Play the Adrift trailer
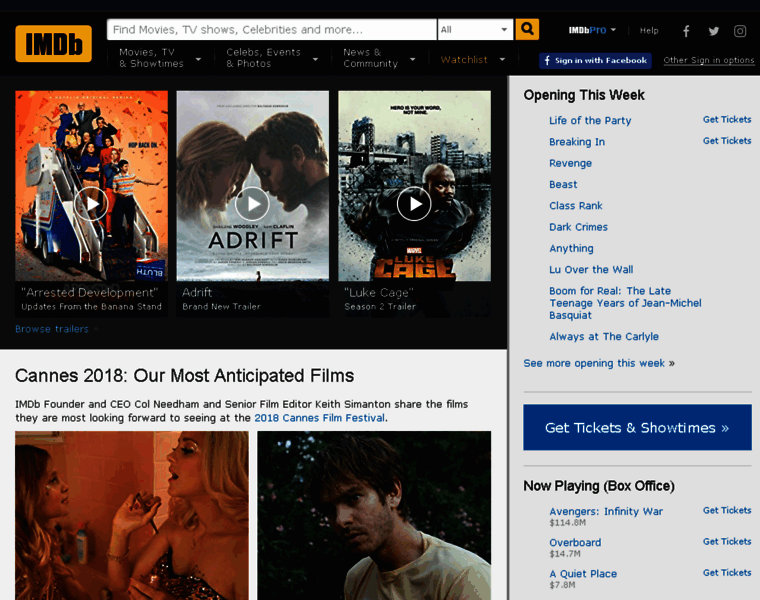760x600 pixels. 252,204
